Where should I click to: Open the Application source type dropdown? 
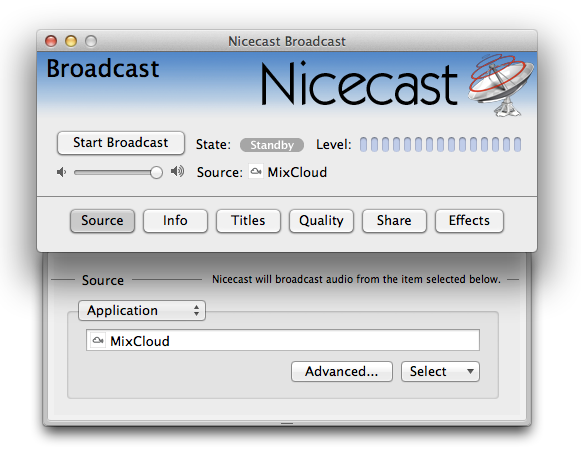(x=142, y=310)
